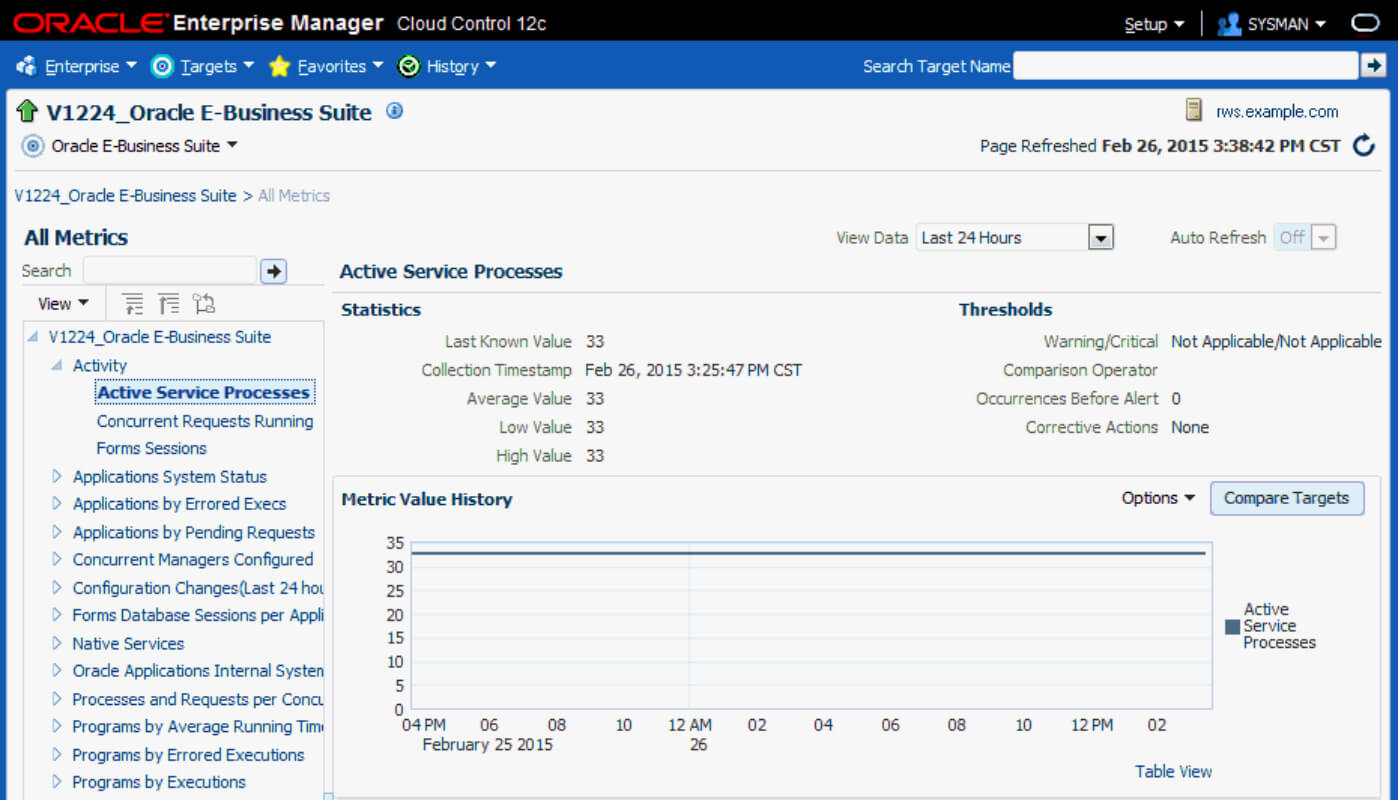Image resolution: width=1398 pixels, height=800 pixels.
Task: Select Active Service Processes metric
Action: [x=204, y=393]
